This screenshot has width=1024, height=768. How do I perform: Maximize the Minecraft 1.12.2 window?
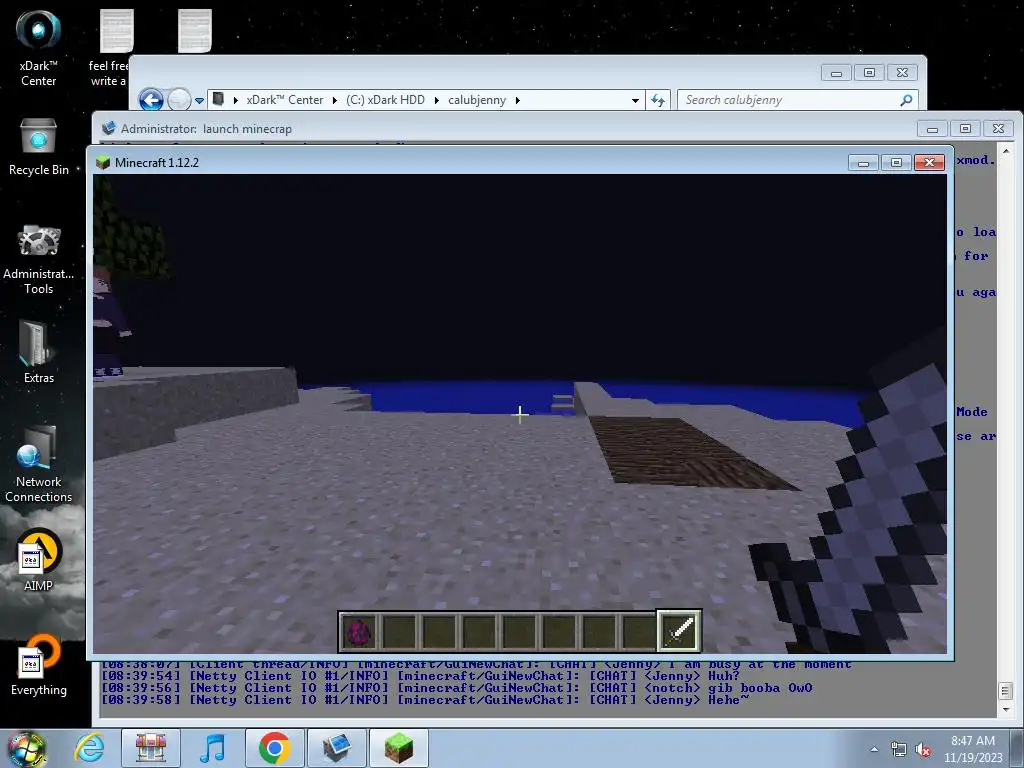(x=896, y=163)
